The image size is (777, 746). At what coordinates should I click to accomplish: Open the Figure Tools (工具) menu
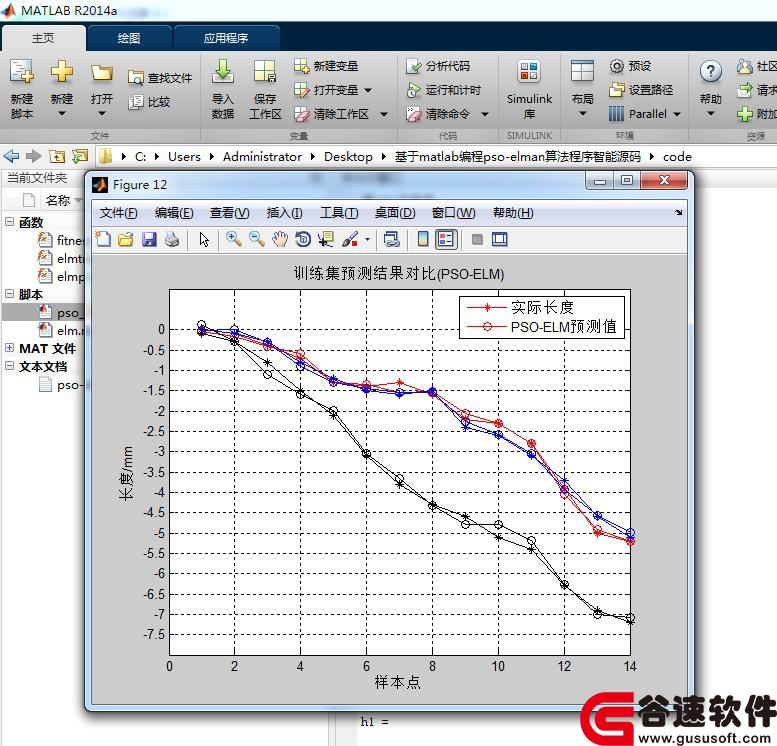click(339, 213)
